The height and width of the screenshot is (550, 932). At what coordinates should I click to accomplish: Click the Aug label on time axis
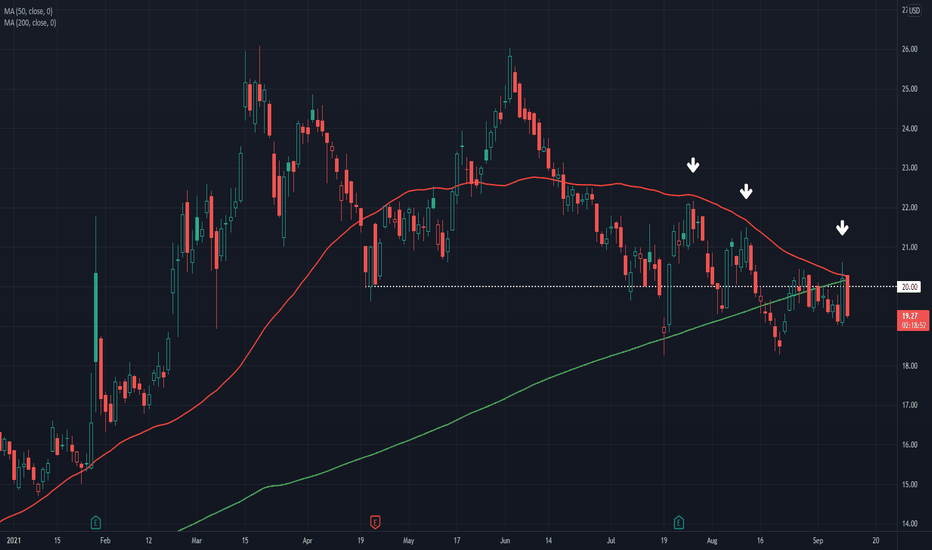click(712, 540)
